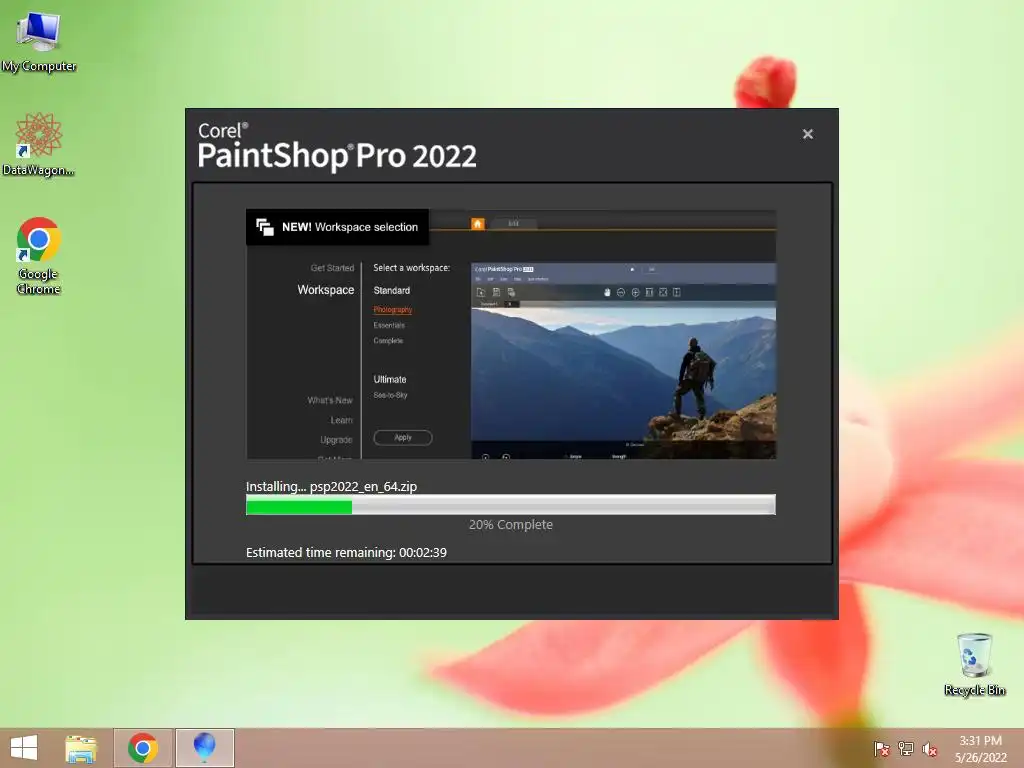The height and width of the screenshot is (768, 1024).
Task: Open the Recycle Bin on the desktop
Action: tap(974, 664)
